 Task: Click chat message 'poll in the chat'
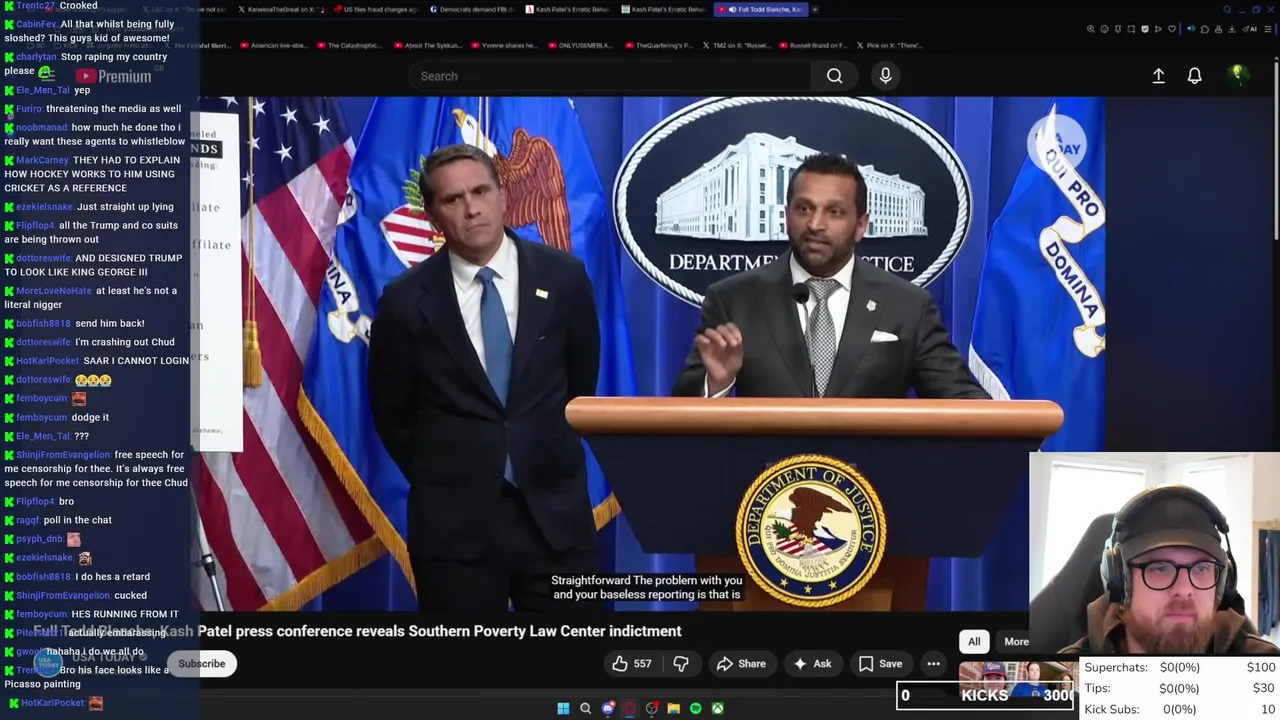[x=78, y=520]
